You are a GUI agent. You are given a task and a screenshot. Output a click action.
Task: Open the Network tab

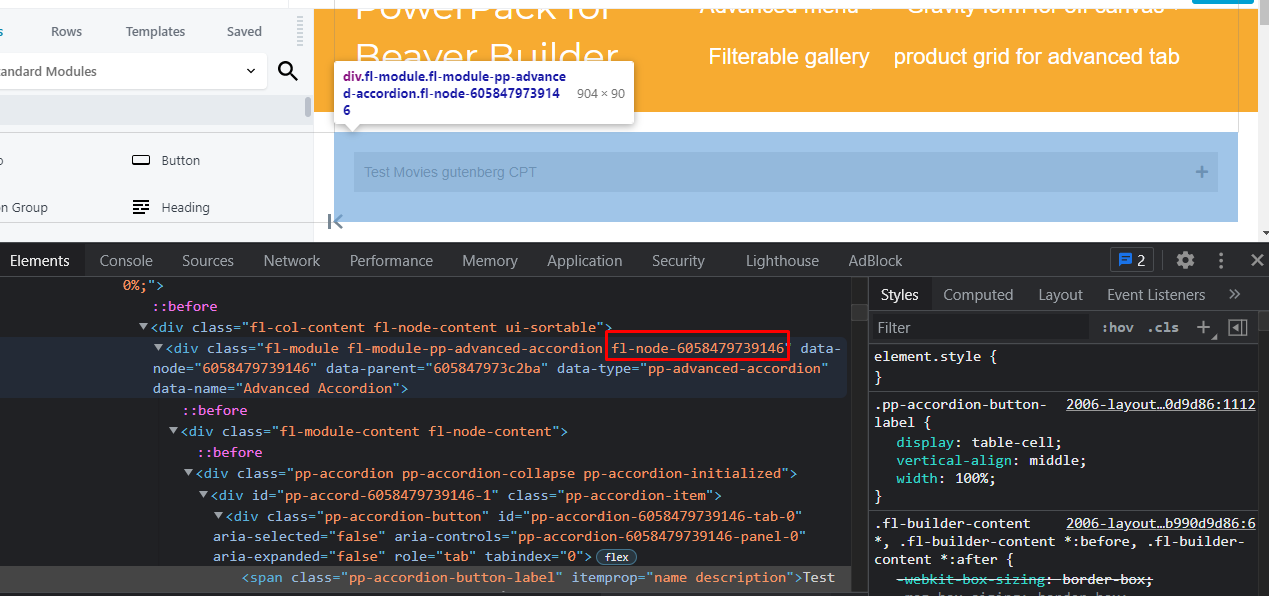click(292, 260)
